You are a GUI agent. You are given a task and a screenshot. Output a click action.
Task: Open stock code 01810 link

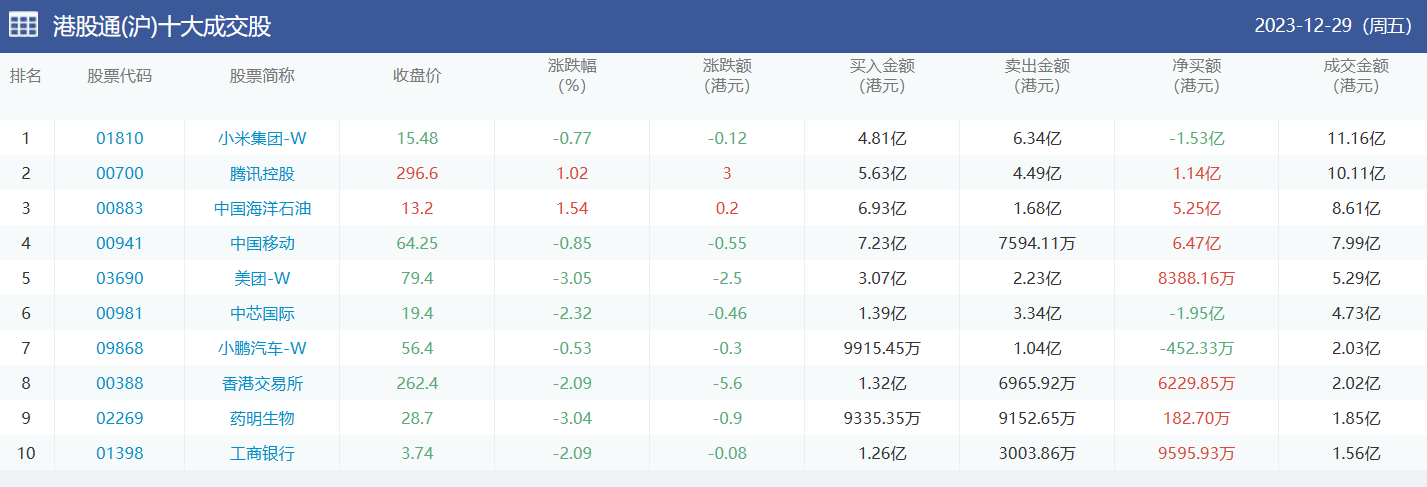[120, 138]
